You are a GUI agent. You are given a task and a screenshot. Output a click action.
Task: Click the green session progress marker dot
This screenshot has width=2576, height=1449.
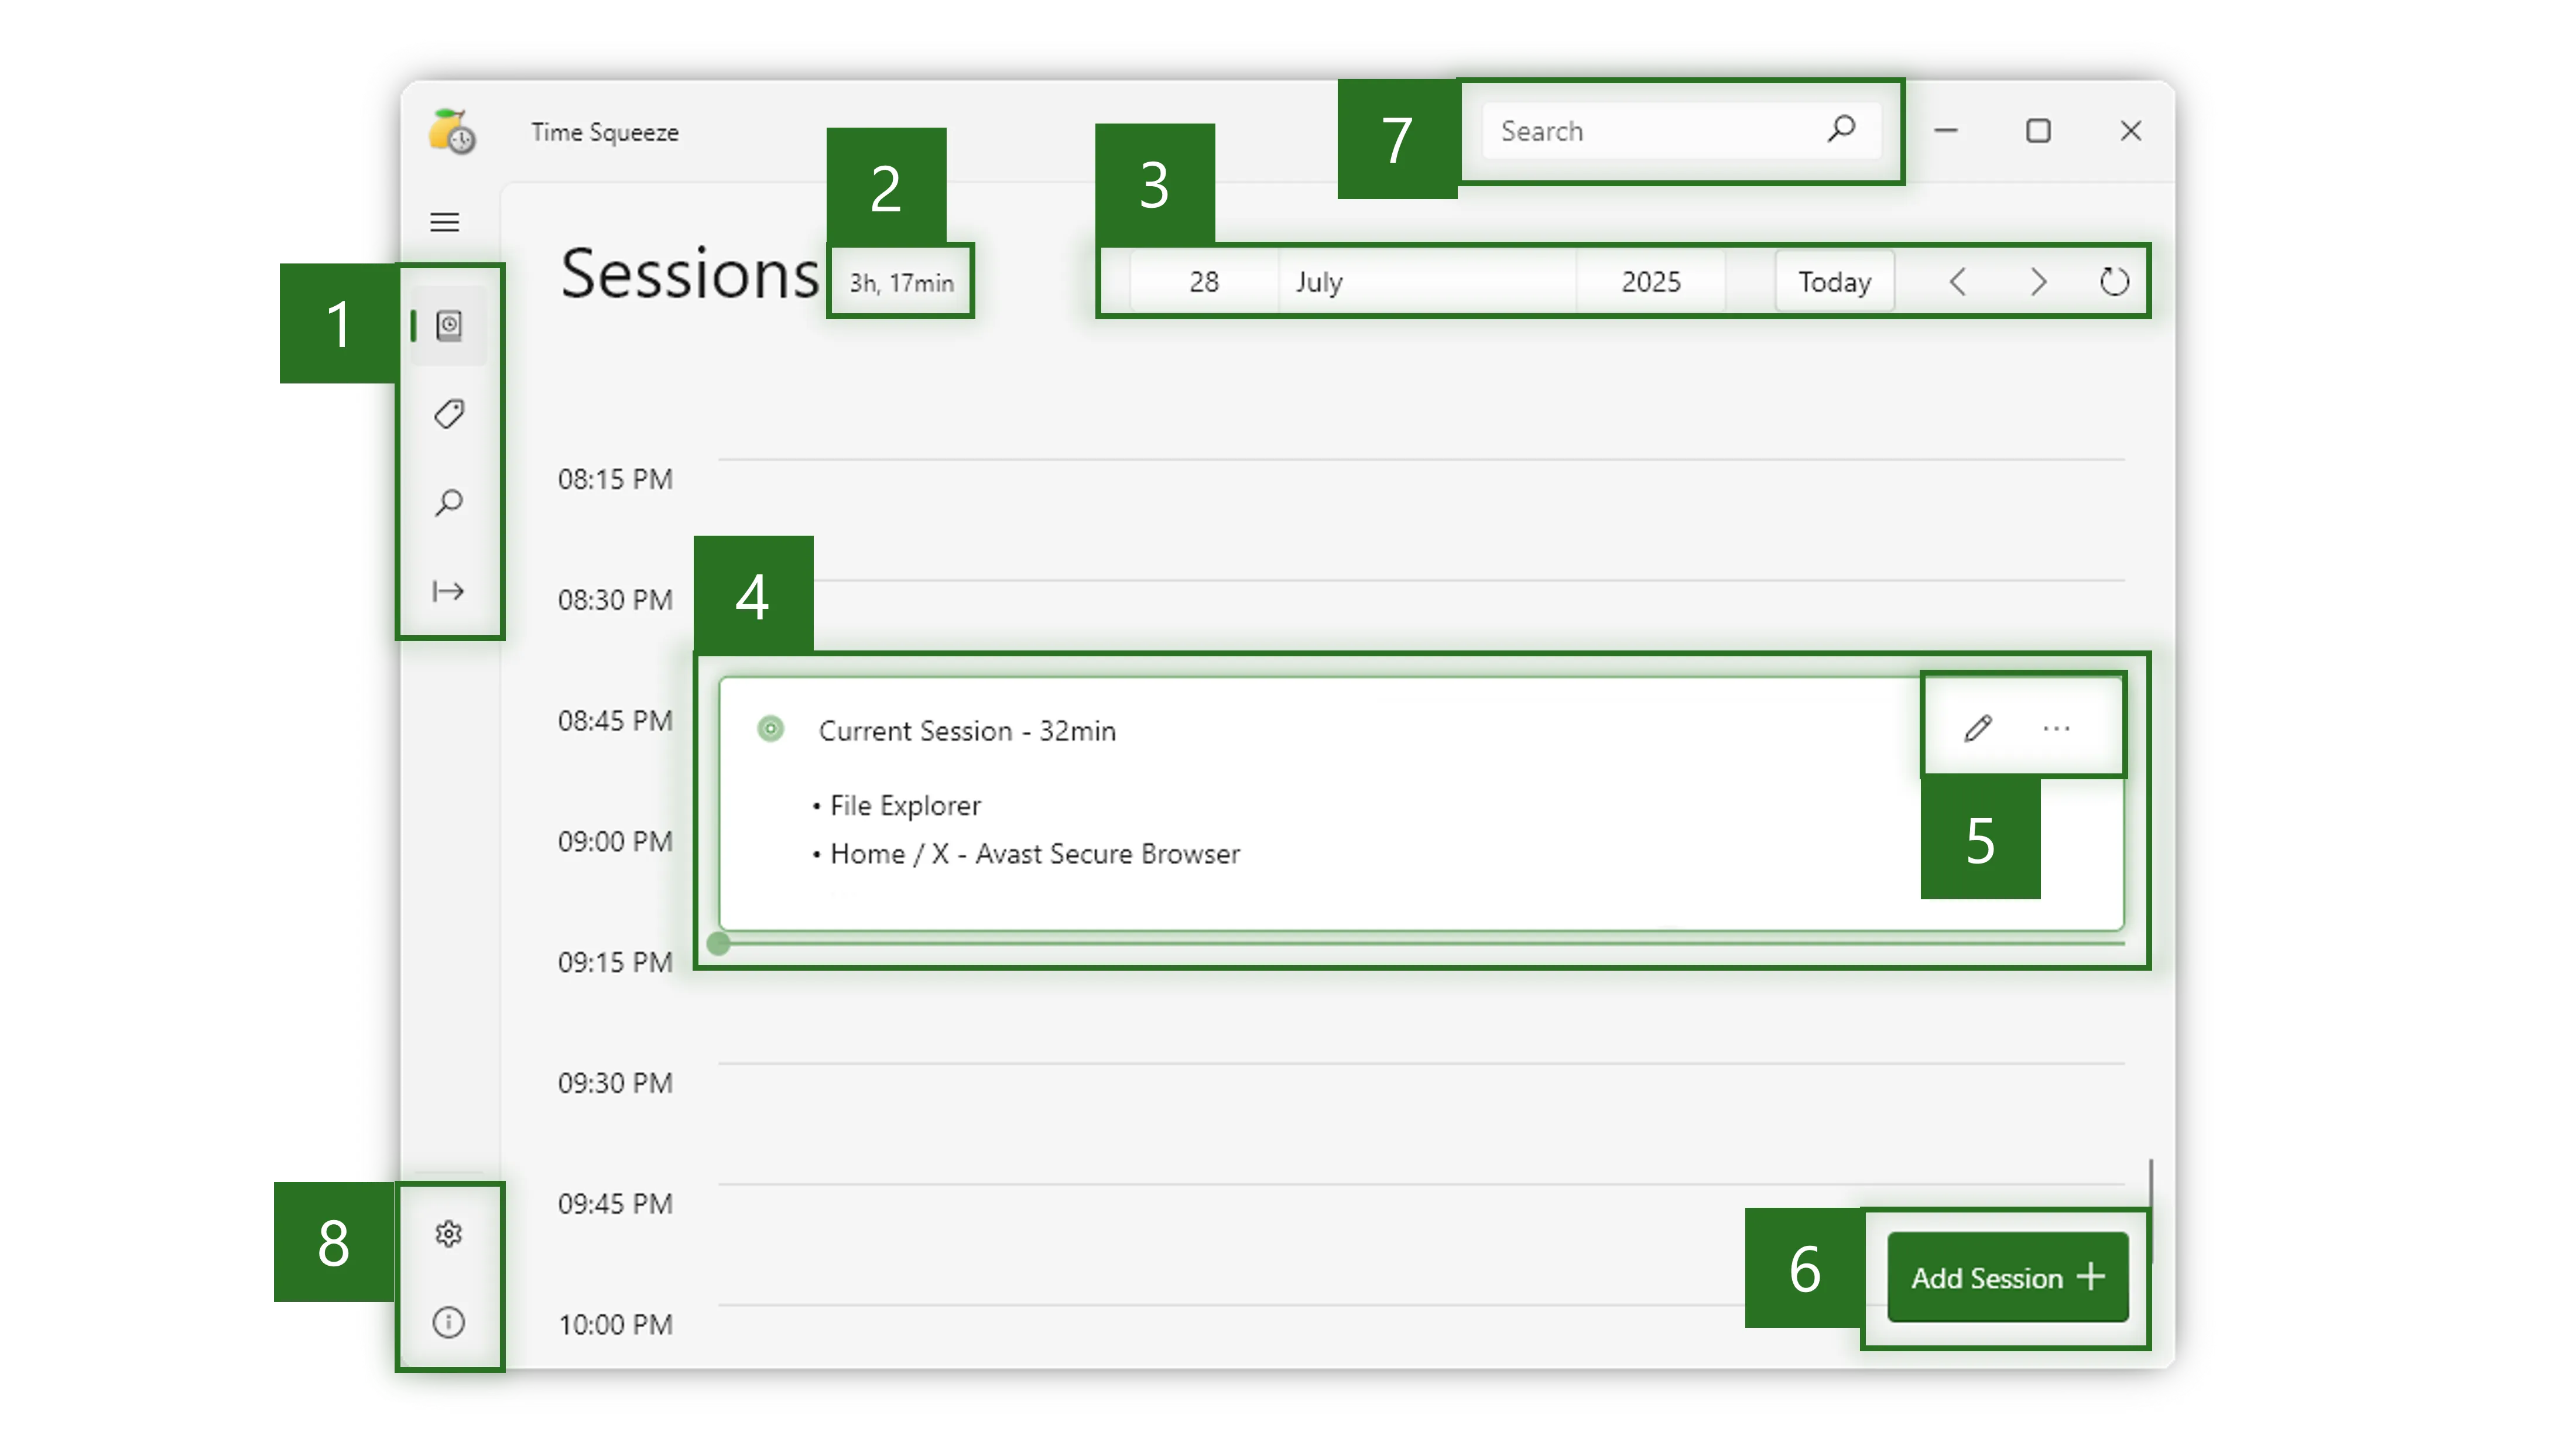pyautogui.click(x=719, y=944)
